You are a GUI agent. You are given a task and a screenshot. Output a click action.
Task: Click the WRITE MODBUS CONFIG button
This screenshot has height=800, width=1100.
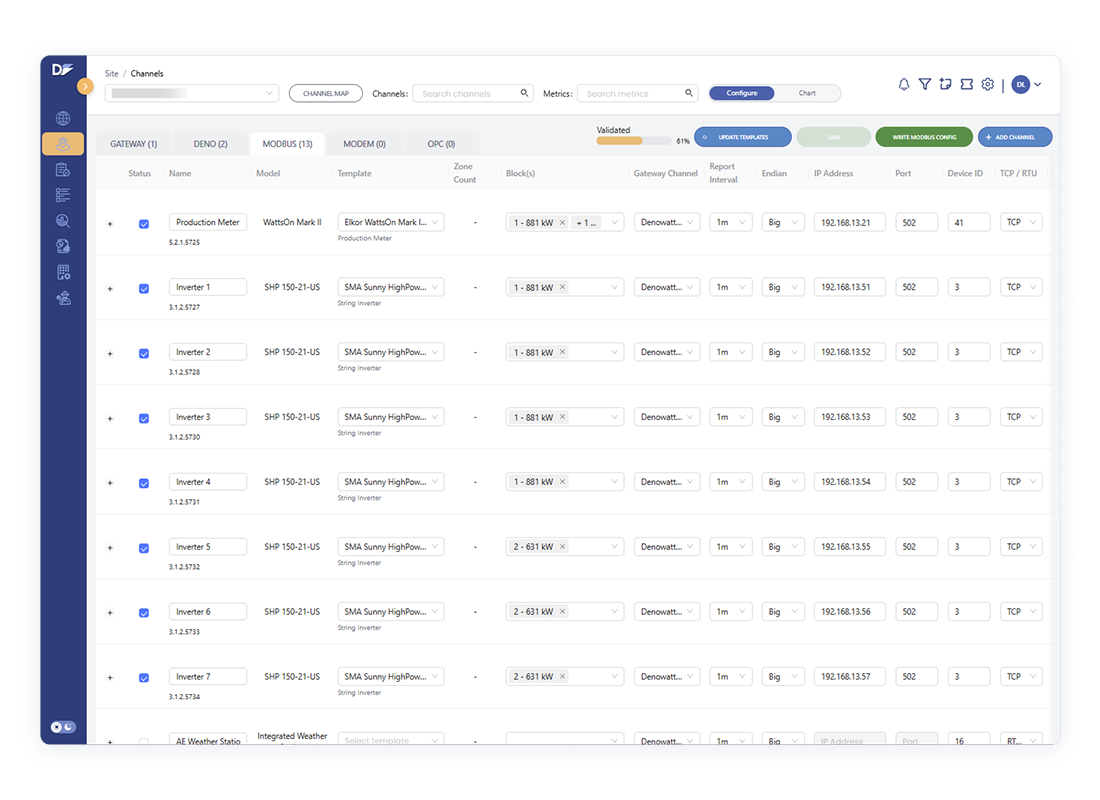coord(923,136)
